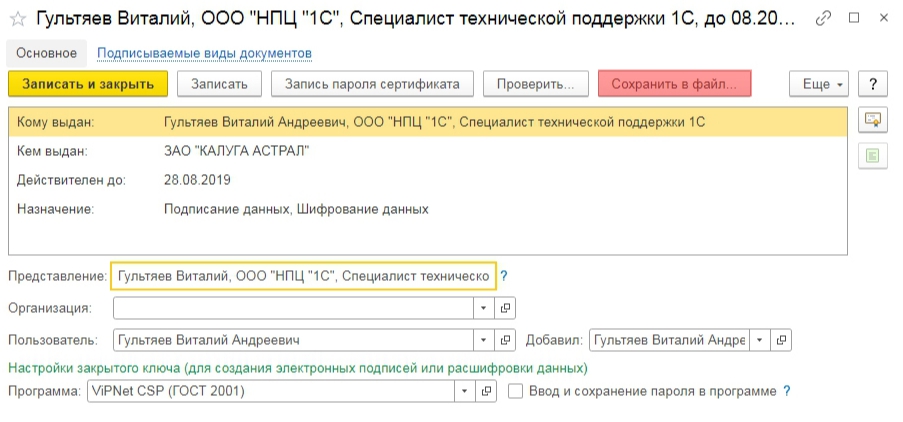The image size is (903, 422).
Task: Expand the Добавил dropdown list
Action: [760, 340]
